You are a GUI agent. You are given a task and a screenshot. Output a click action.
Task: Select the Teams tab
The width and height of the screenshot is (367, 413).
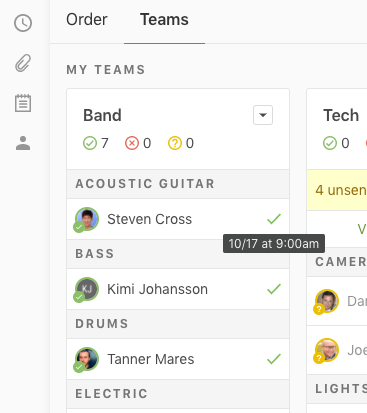tap(164, 19)
